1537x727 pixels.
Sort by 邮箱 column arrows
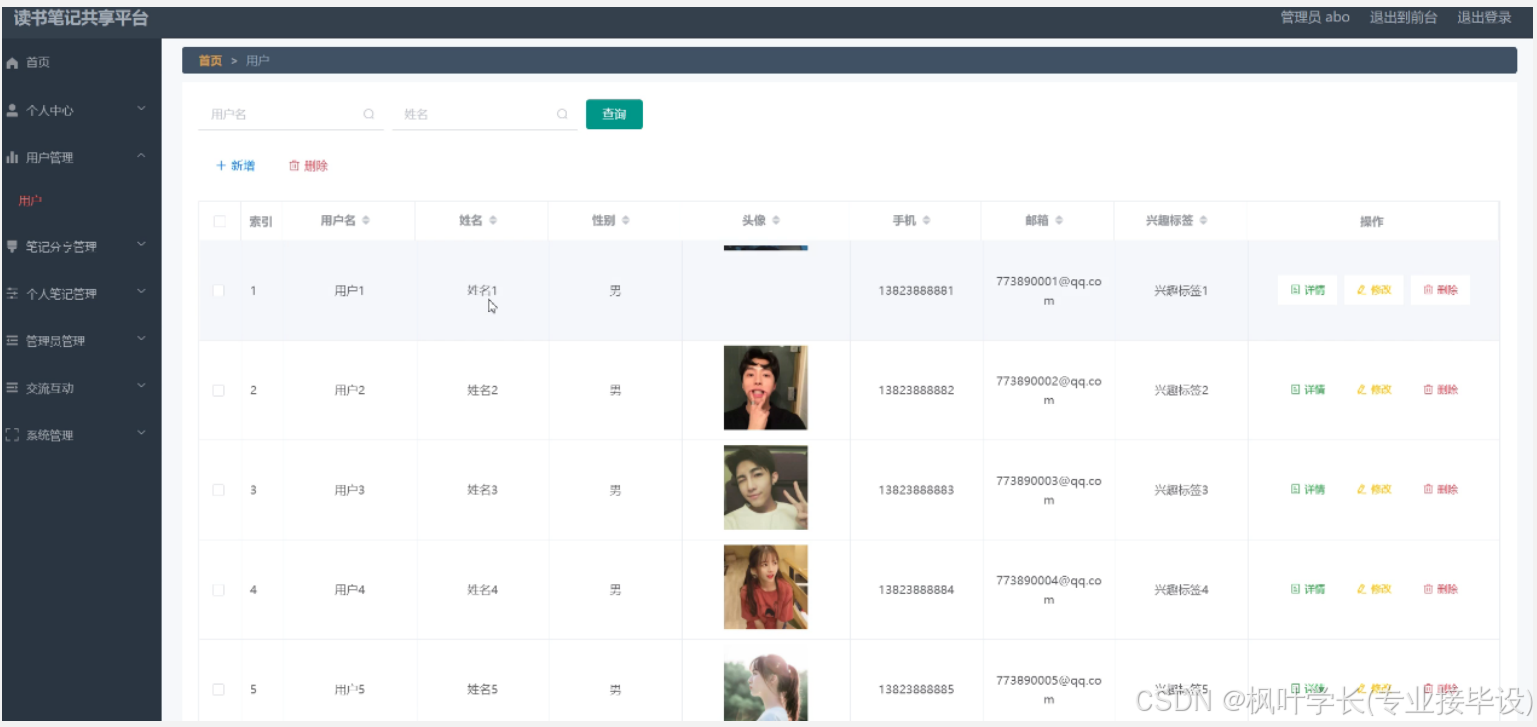tap(1059, 221)
